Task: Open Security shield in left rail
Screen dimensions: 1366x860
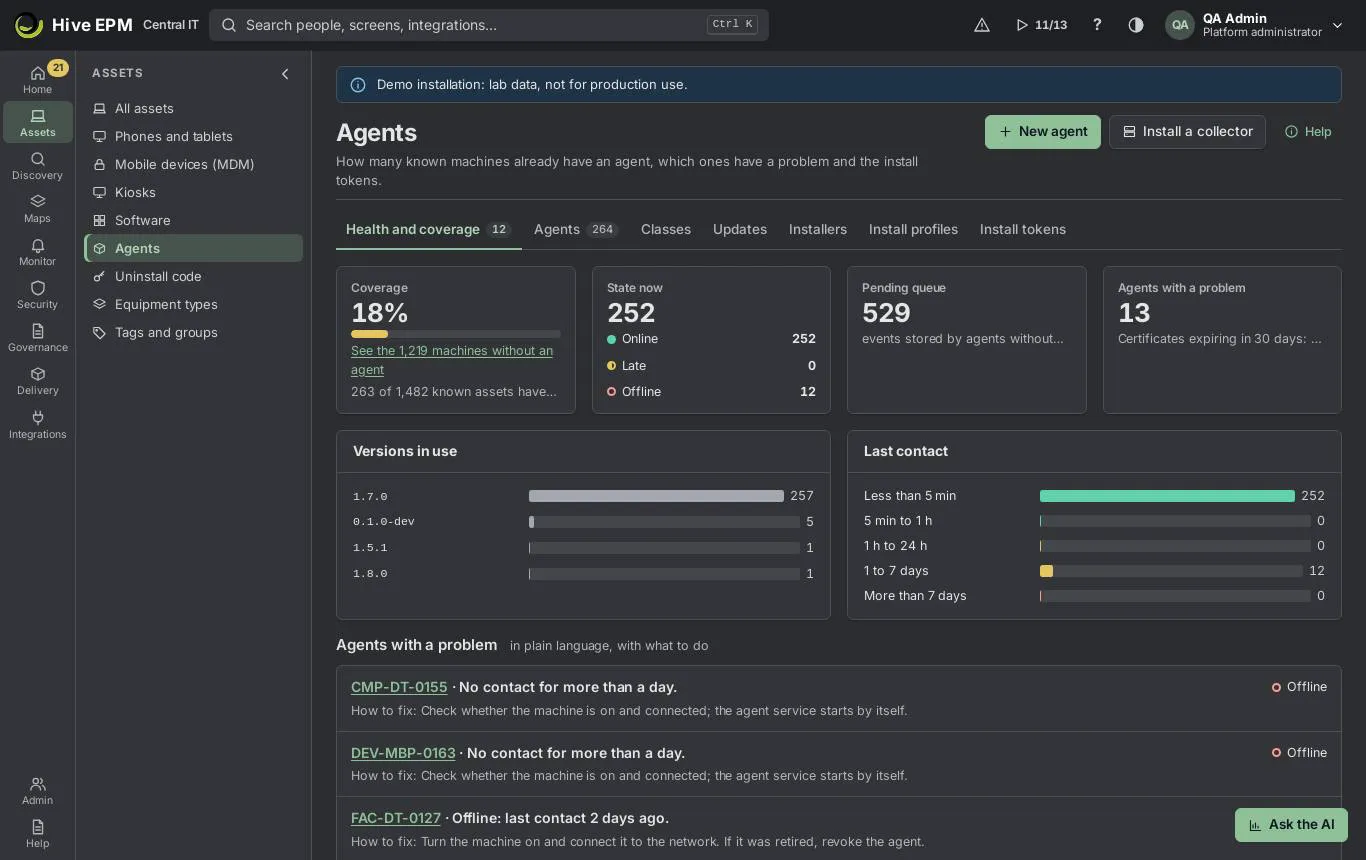Action: click(37, 294)
